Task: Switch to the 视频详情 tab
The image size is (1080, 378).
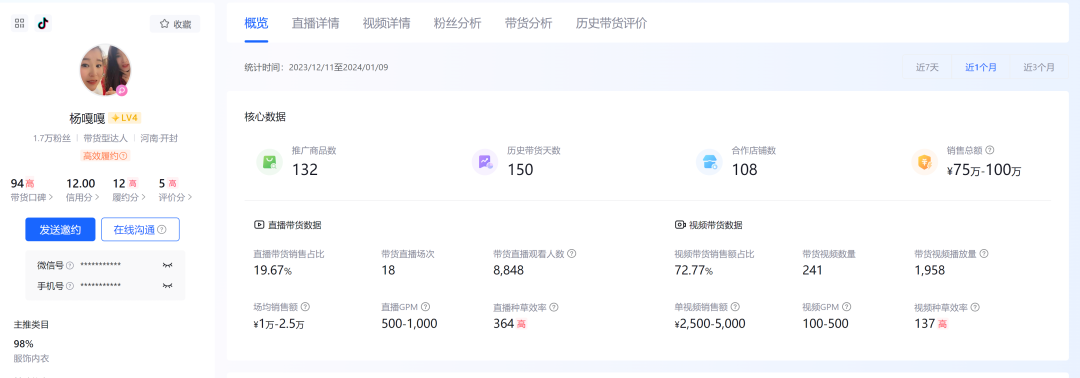Action: point(386,23)
